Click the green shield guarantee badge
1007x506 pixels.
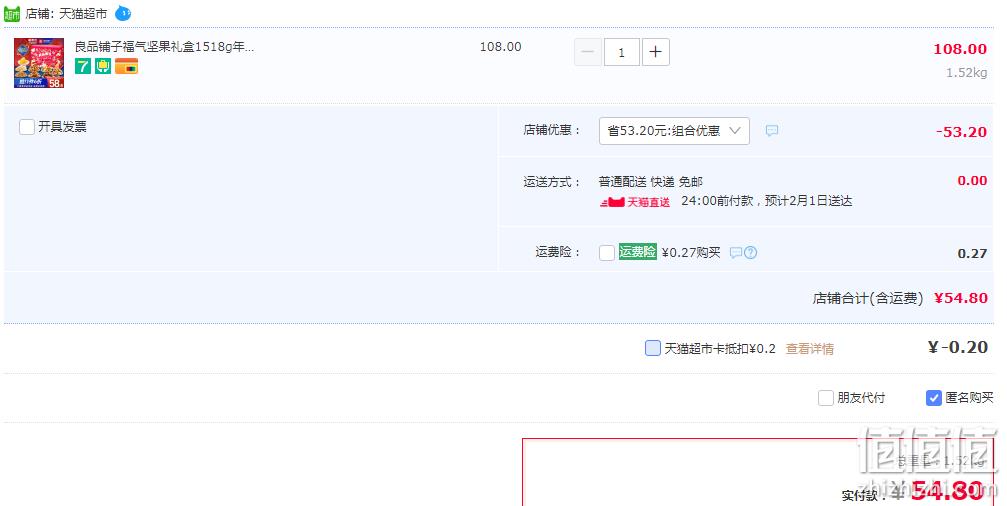click(103, 66)
